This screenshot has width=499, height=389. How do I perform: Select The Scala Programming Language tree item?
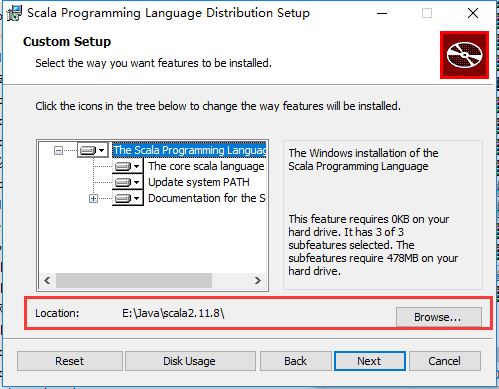click(x=189, y=150)
